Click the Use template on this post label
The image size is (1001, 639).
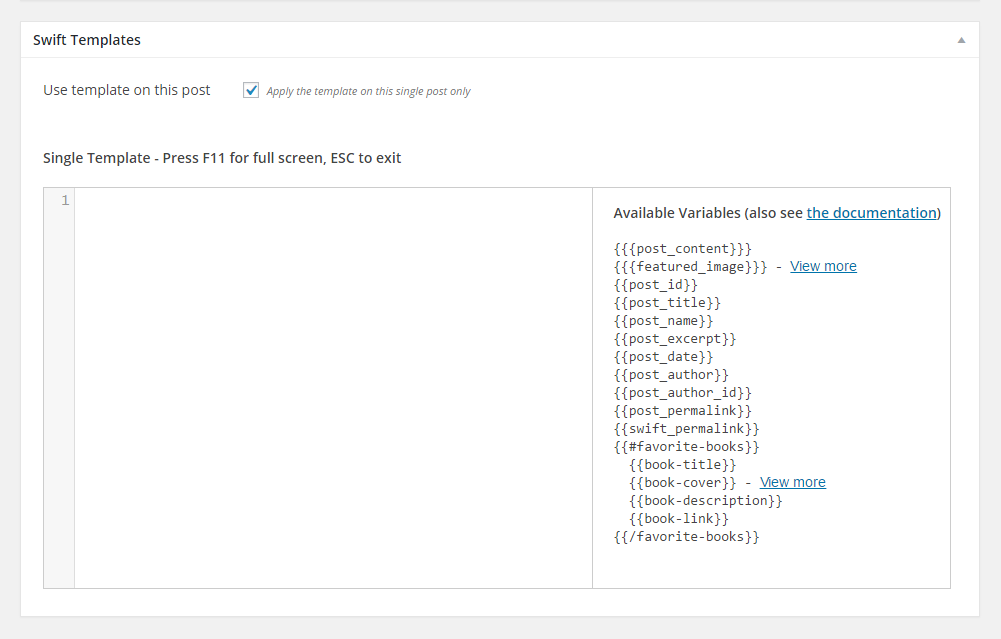click(126, 90)
